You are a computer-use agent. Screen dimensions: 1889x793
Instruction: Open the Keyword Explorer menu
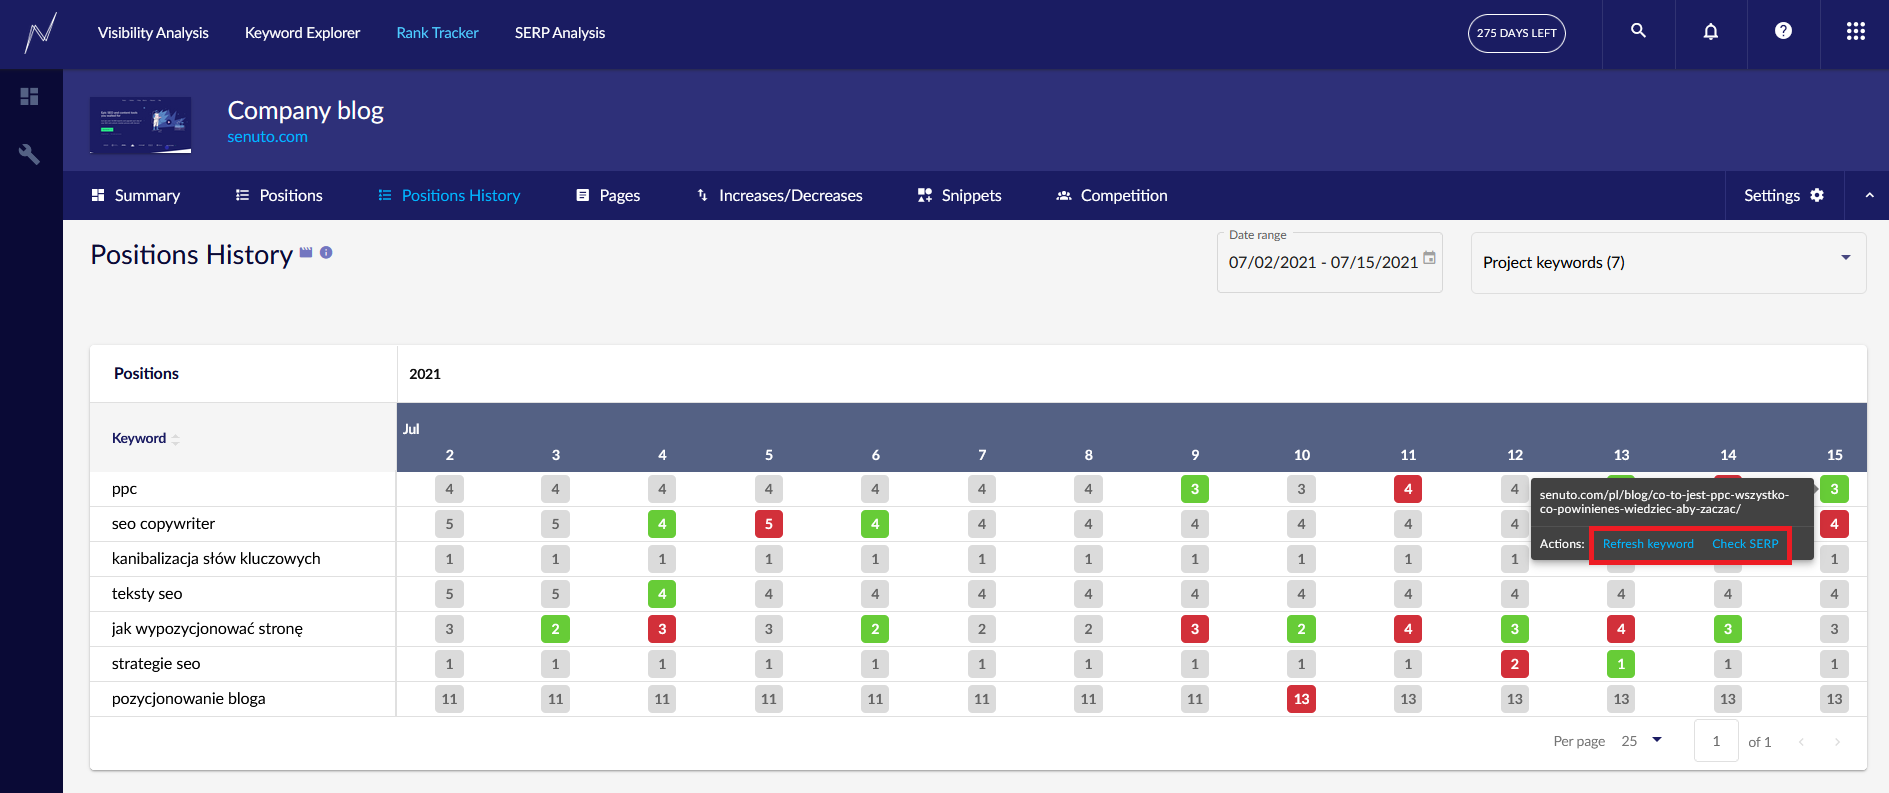point(302,33)
